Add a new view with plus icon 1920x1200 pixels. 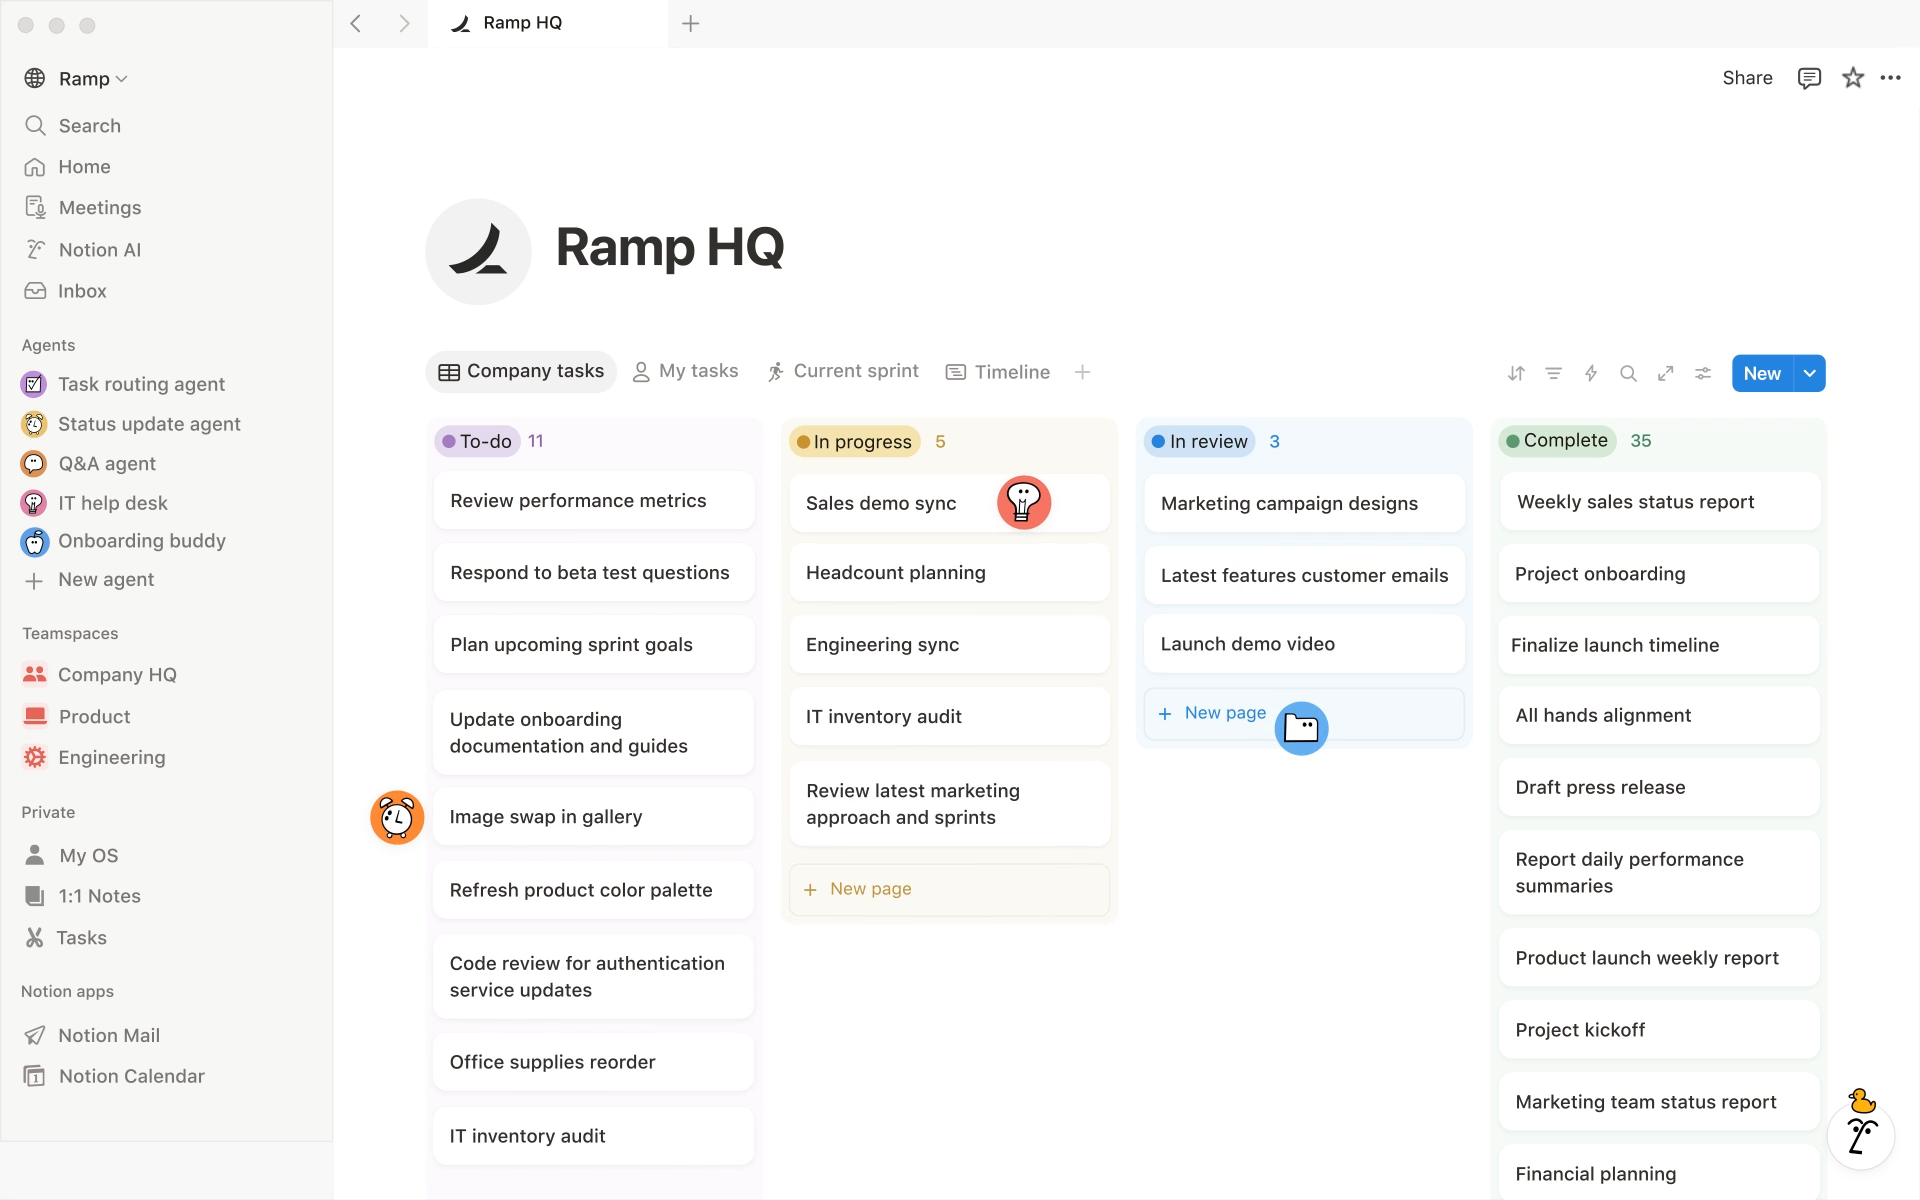coord(1082,372)
